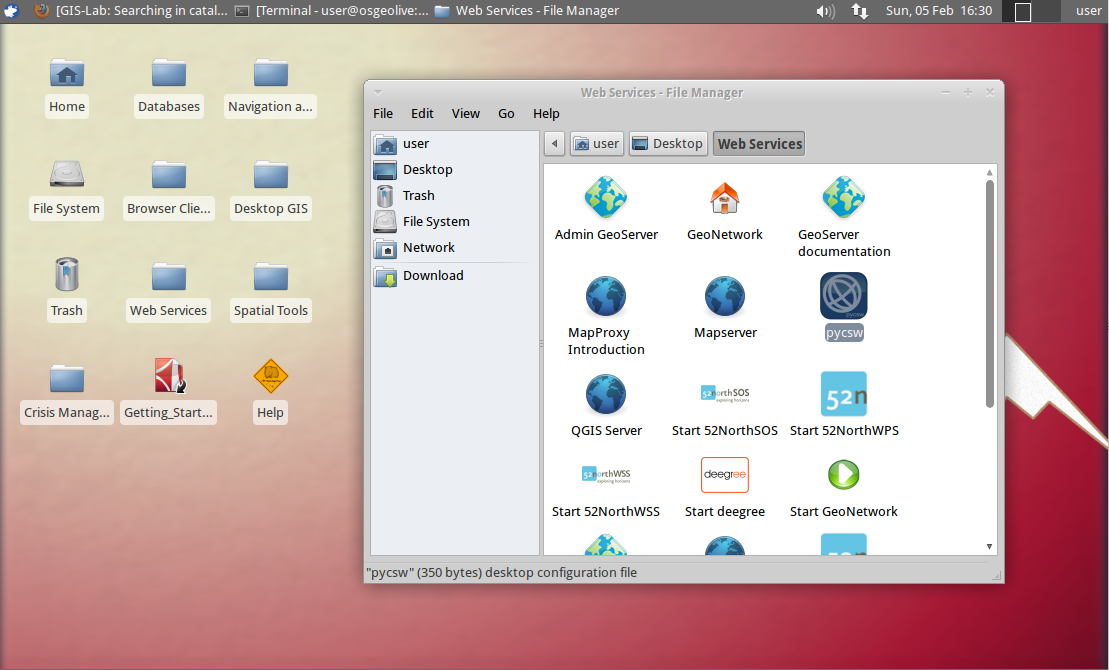Open Trash in the side pane
Image resolution: width=1109 pixels, height=670 pixels.
click(x=455, y=195)
